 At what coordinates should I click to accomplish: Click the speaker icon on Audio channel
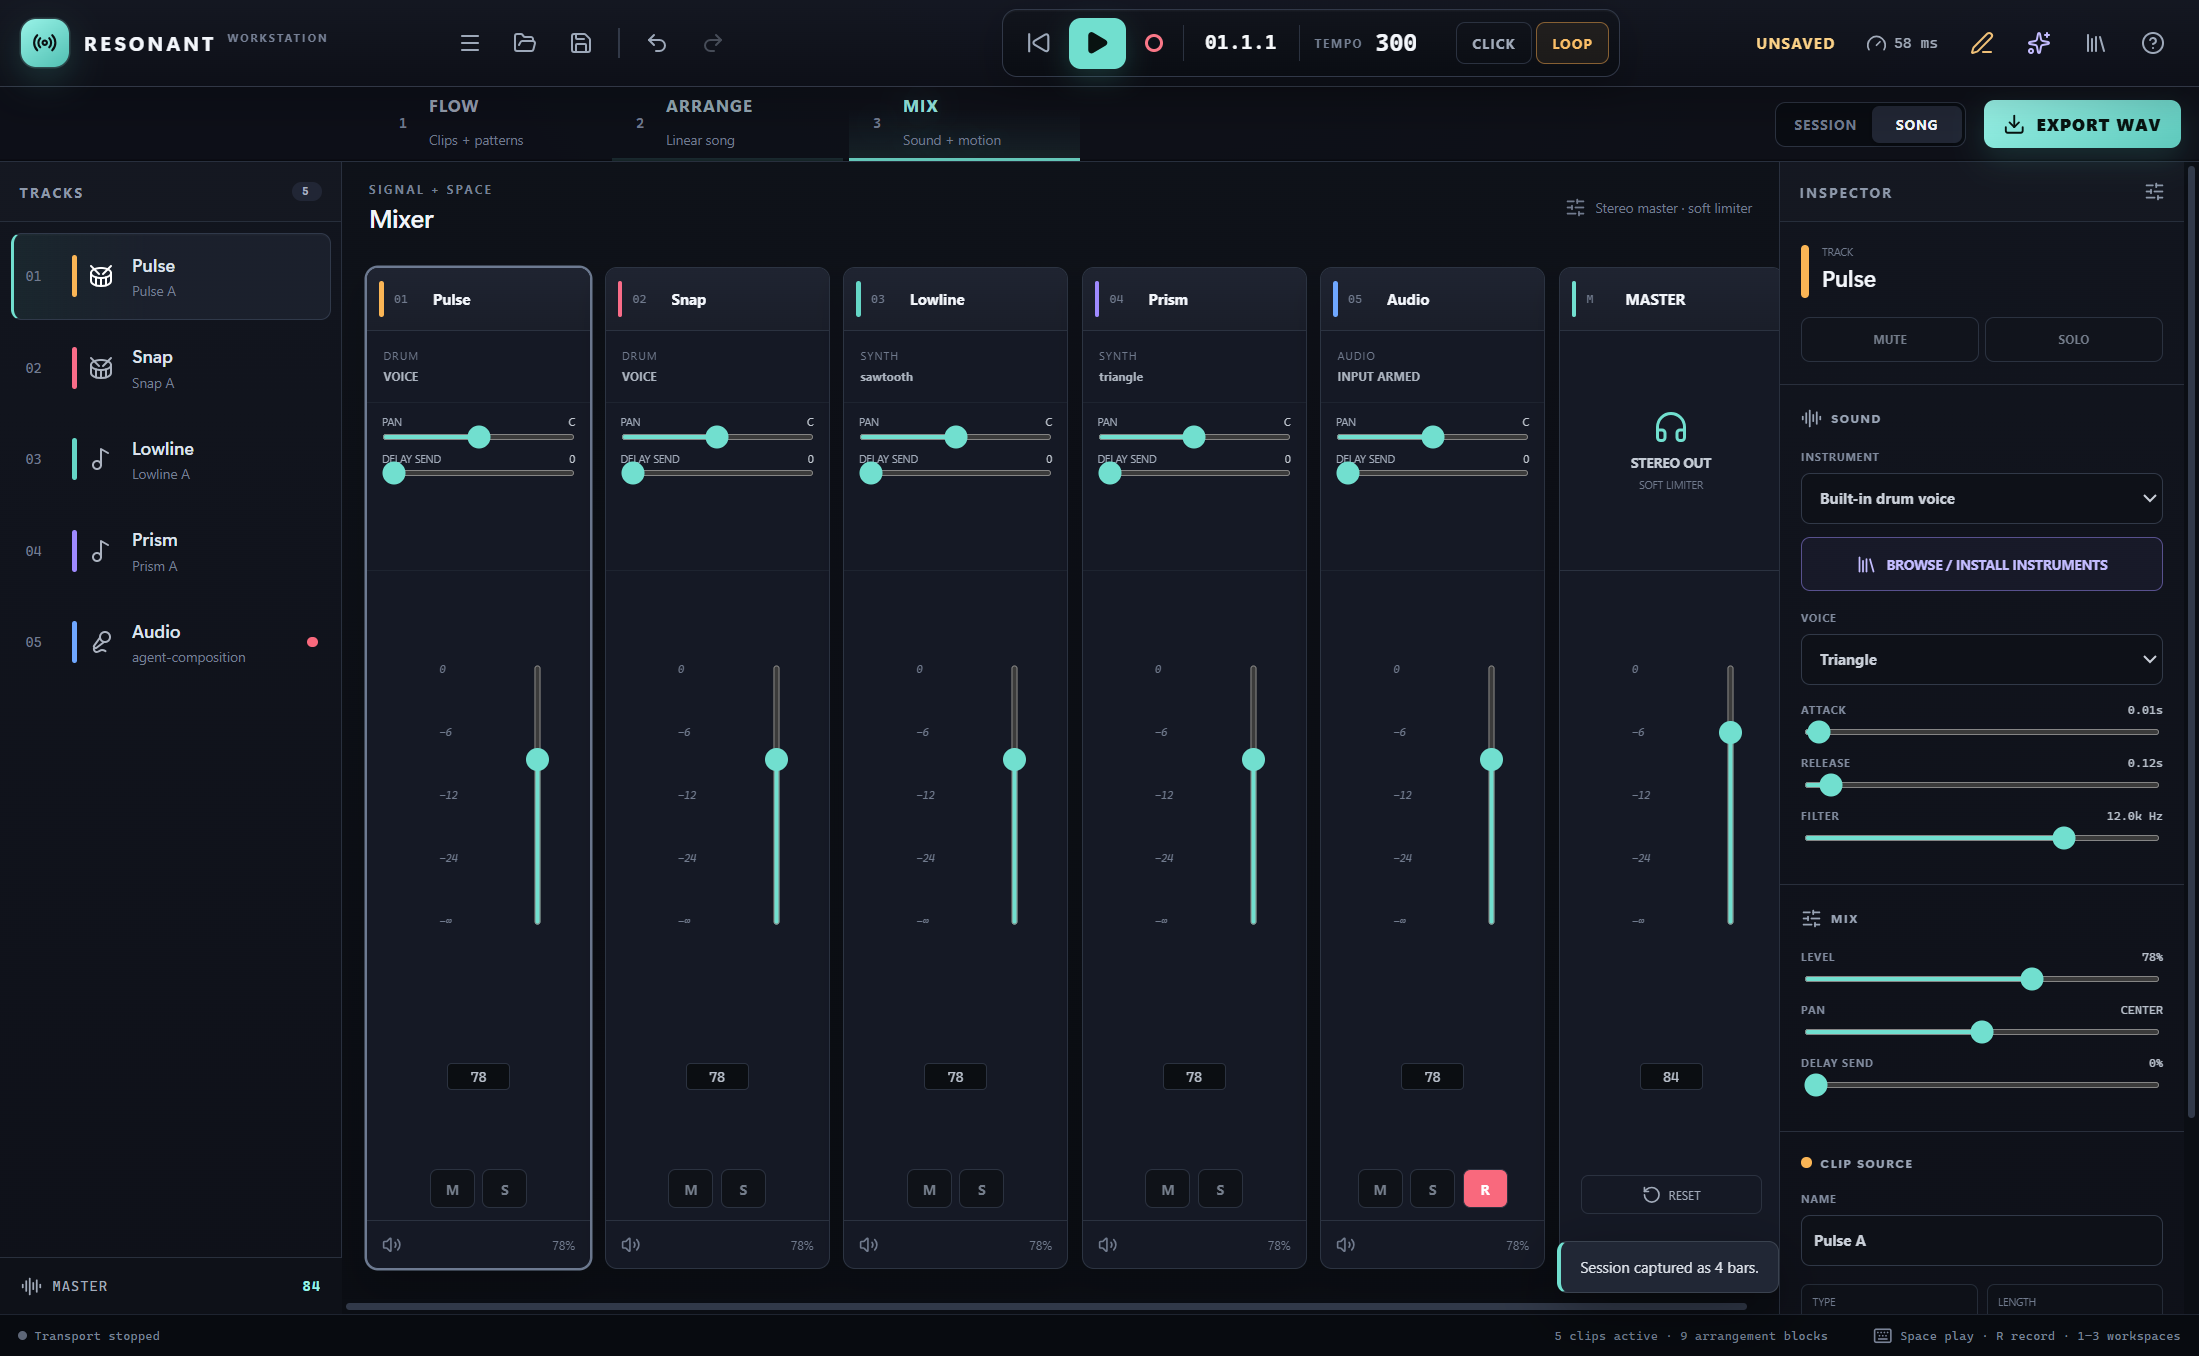pyautogui.click(x=1346, y=1245)
